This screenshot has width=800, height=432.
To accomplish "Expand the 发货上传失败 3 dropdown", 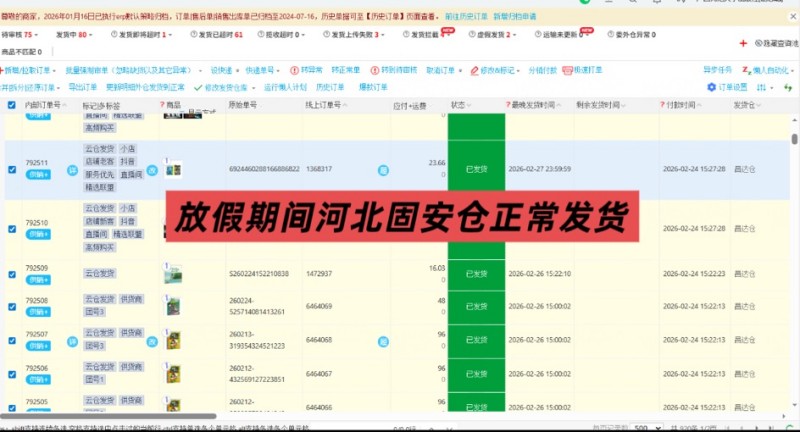I will 383,35.
